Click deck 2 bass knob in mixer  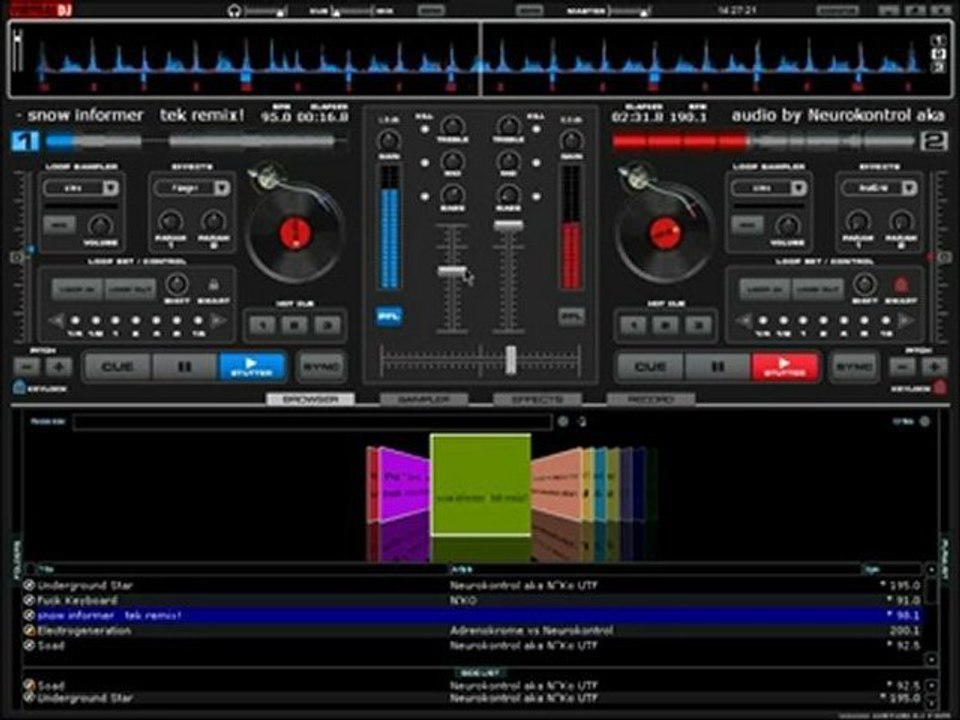point(508,195)
